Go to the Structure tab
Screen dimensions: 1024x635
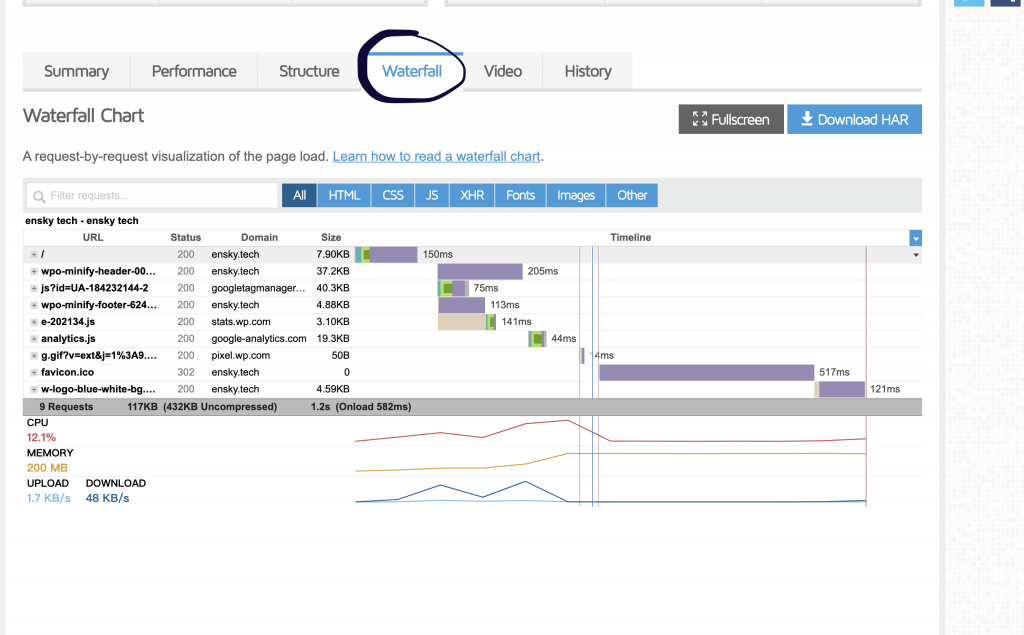309,71
